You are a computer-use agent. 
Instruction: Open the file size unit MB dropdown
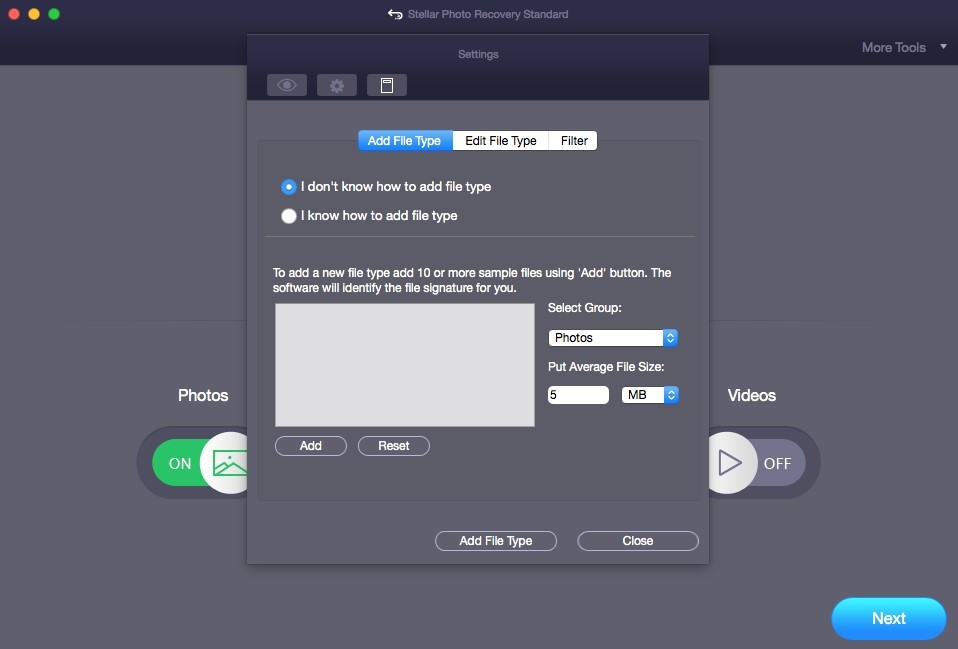click(650, 394)
